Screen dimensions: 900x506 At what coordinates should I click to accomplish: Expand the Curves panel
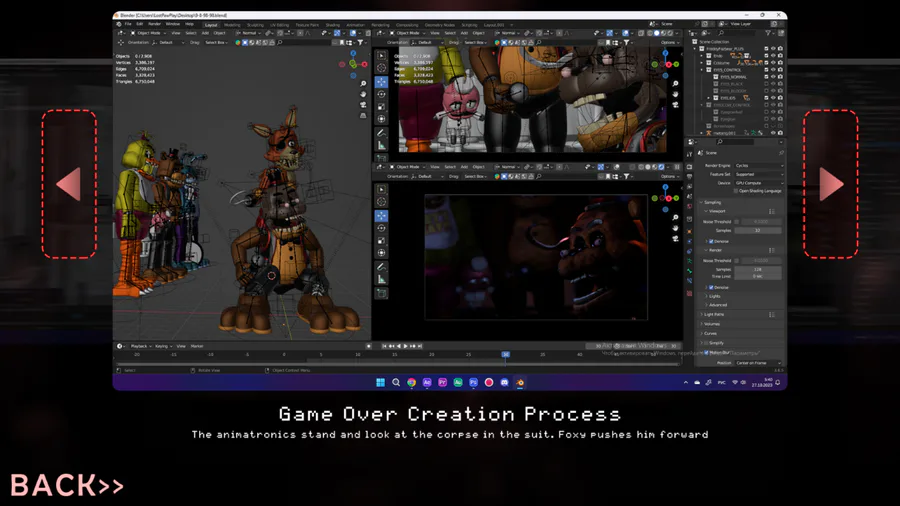[x=709, y=333]
